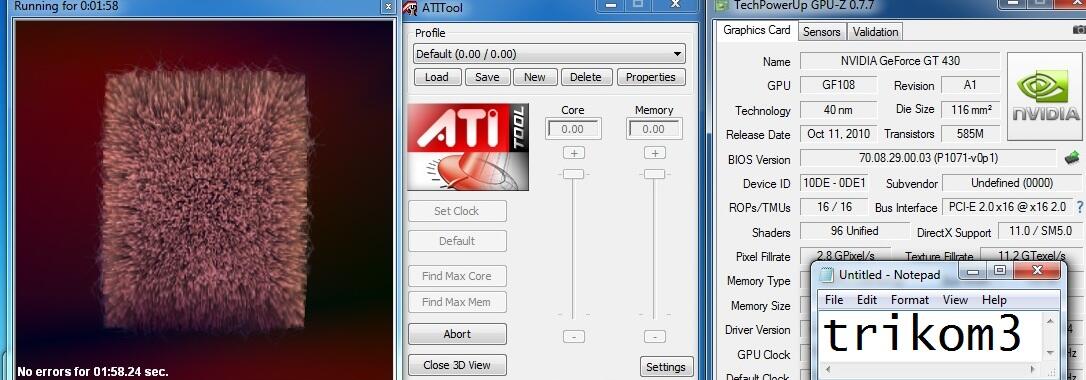1086x380 pixels.
Task: Click the ATITool title bar app icon
Action: pyautogui.click(x=411, y=8)
